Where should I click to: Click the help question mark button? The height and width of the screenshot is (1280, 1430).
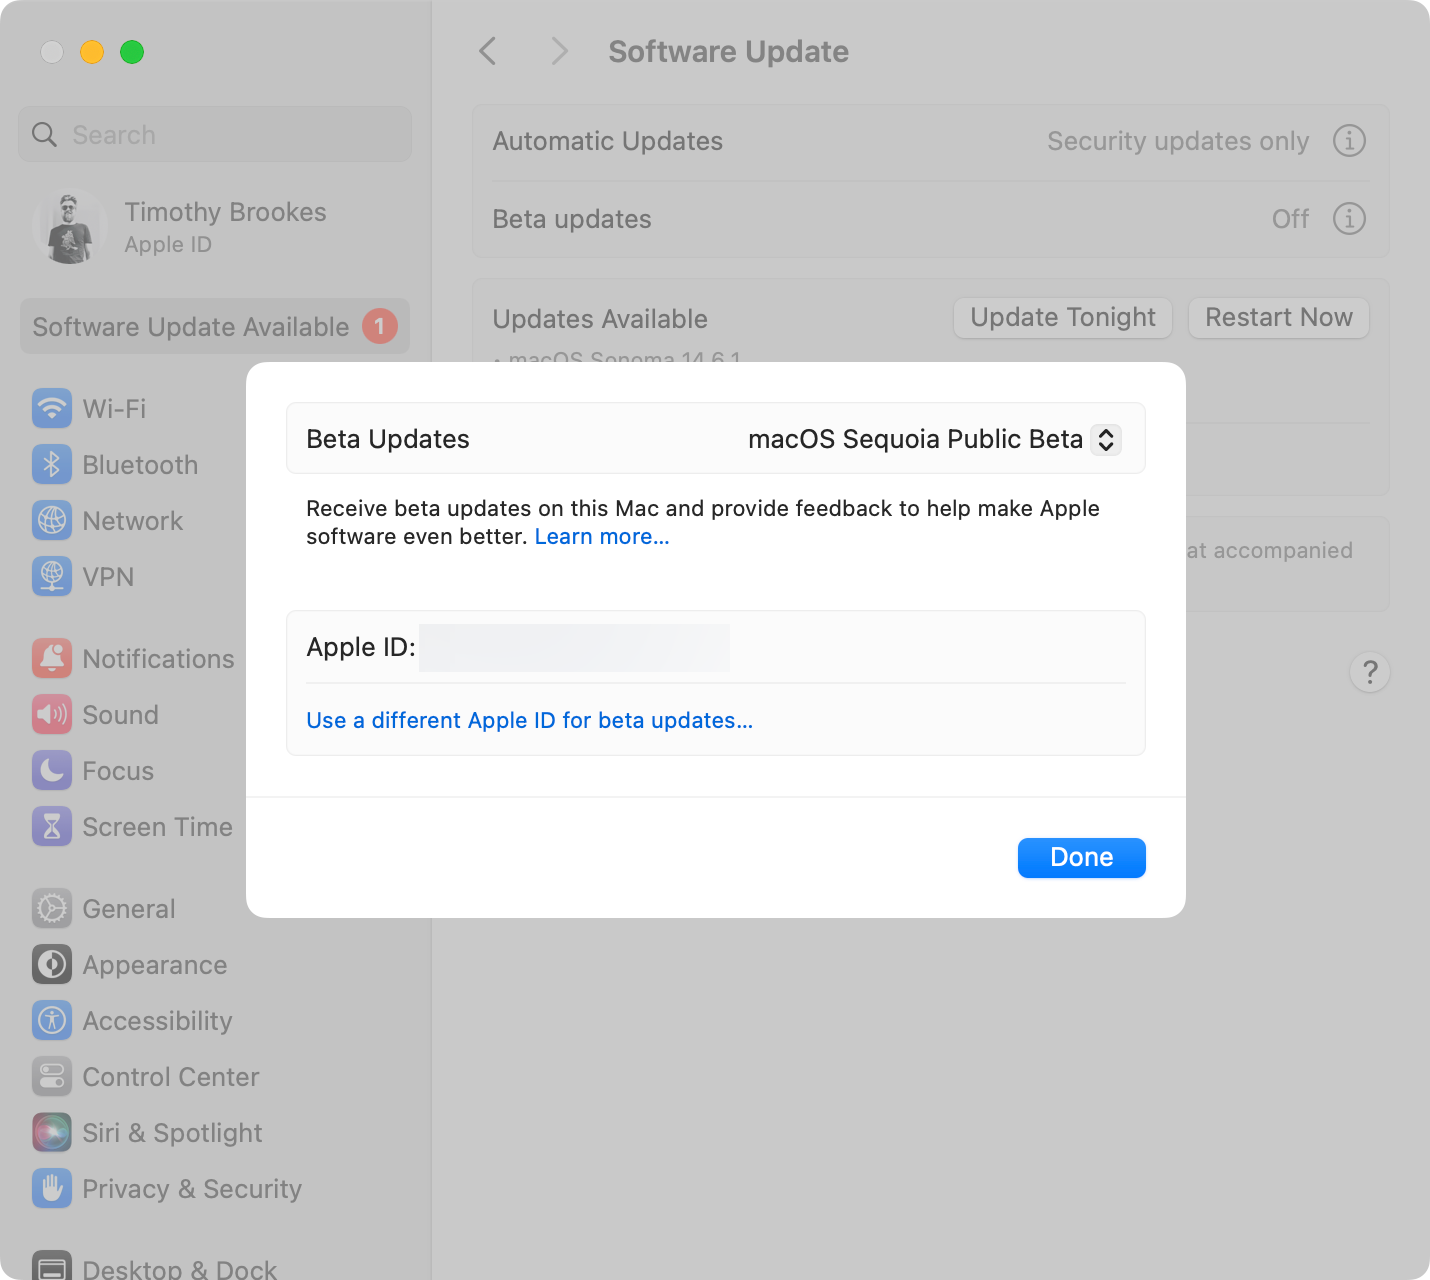point(1370,672)
